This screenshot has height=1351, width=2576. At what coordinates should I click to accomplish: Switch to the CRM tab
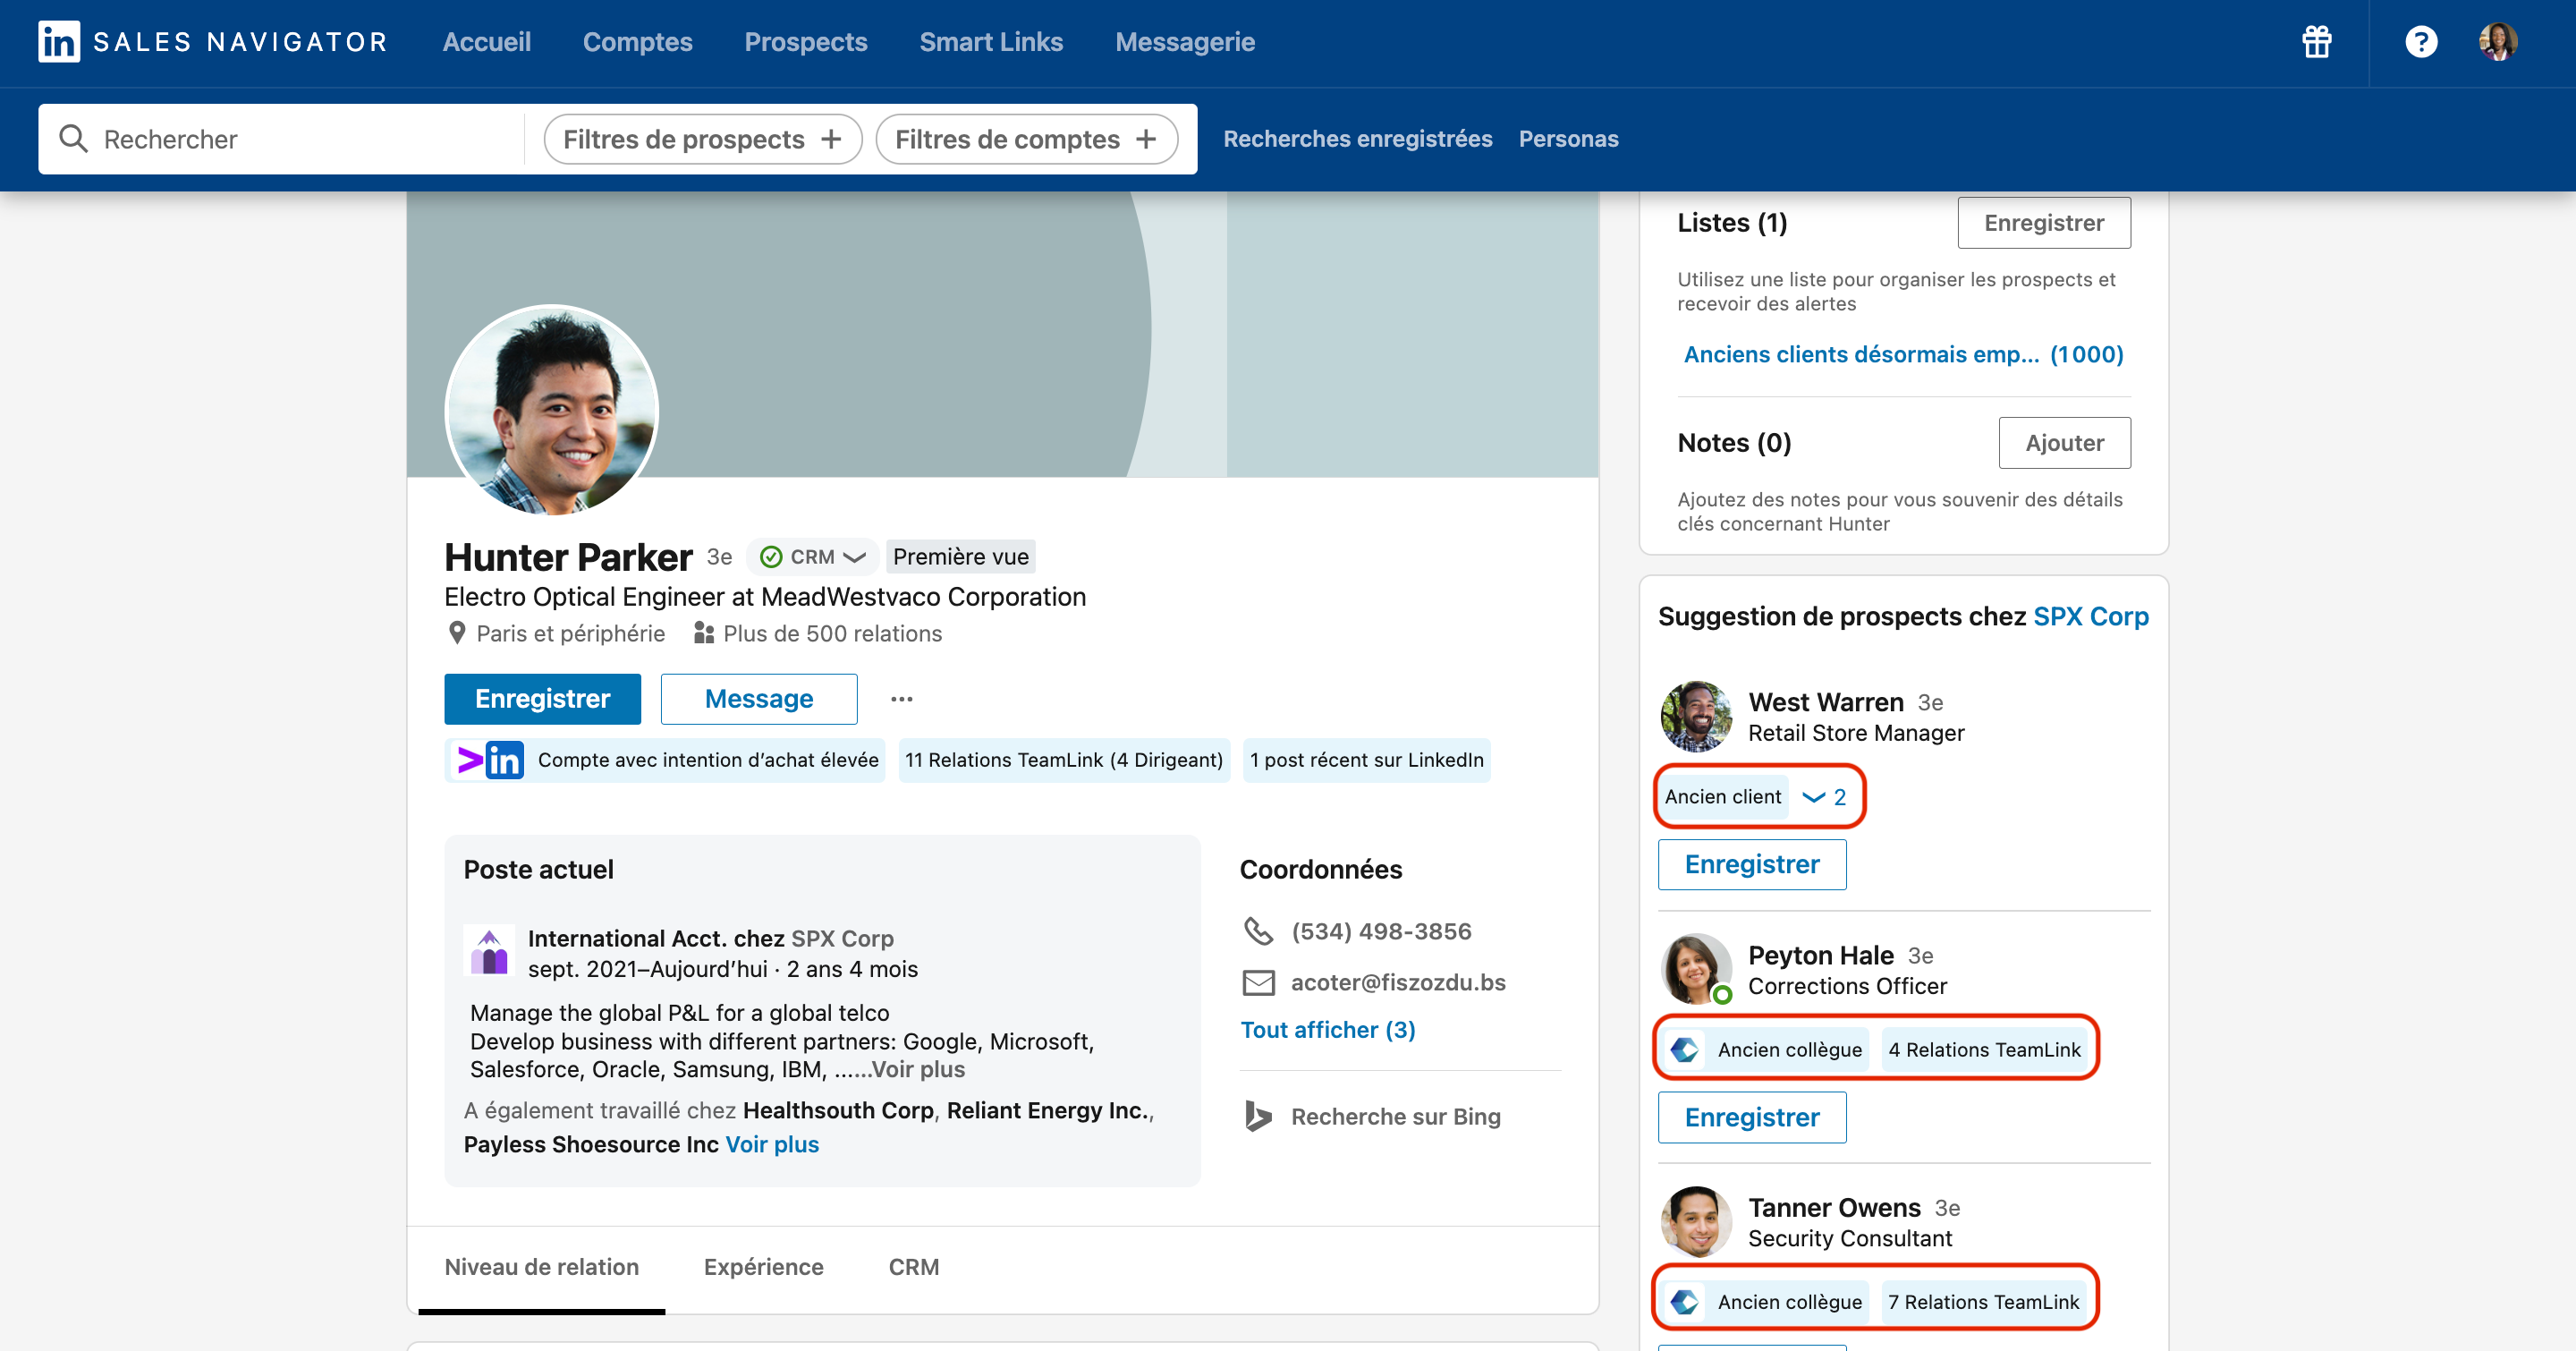[913, 1267]
